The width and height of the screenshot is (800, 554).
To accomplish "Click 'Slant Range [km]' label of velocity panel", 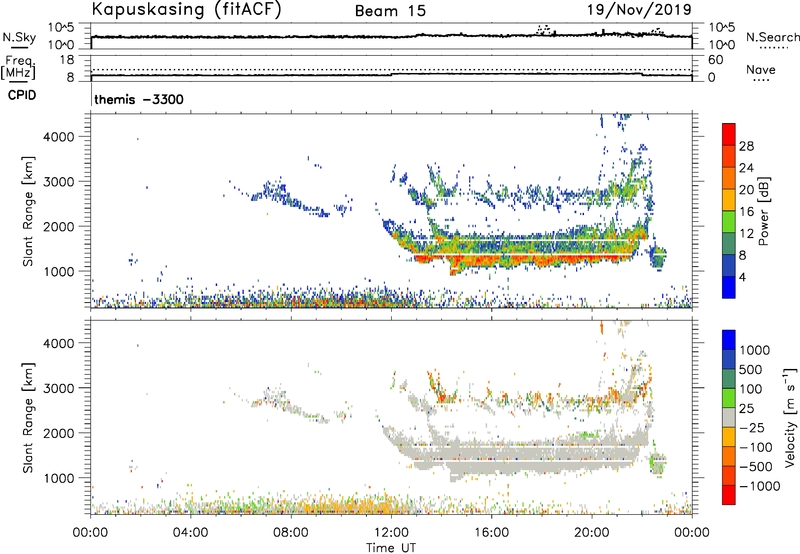I will [28, 418].
